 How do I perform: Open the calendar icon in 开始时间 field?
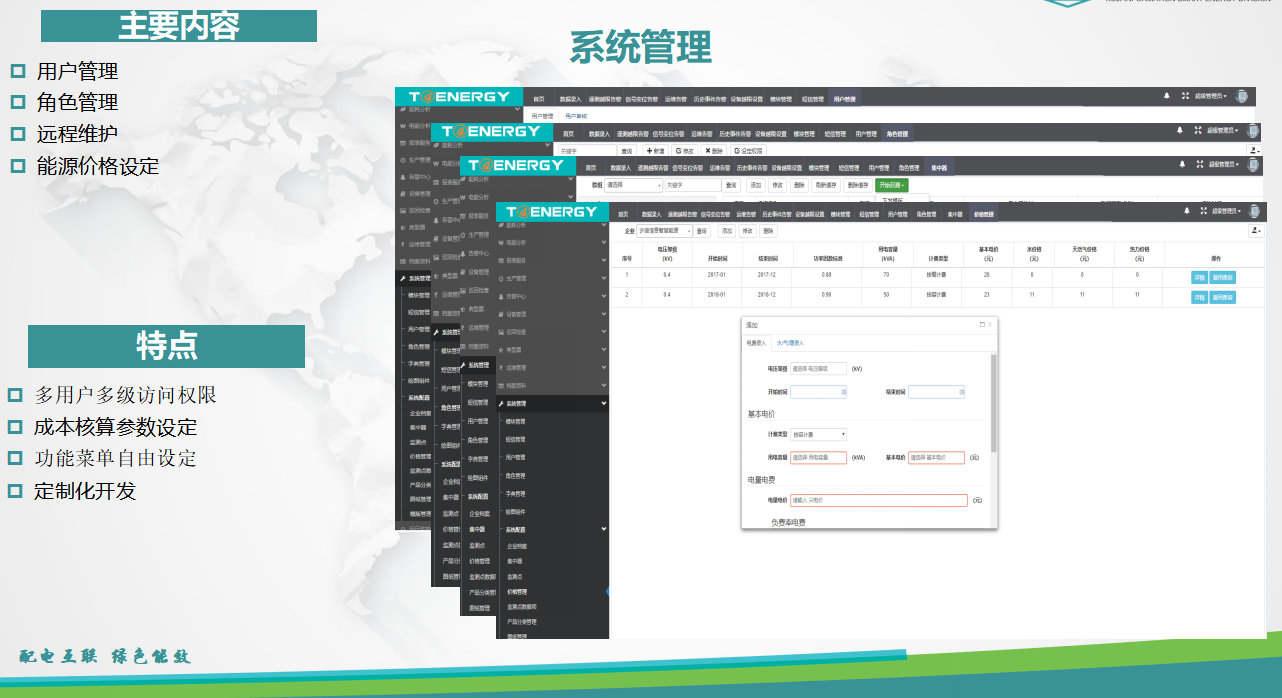(x=843, y=392)
